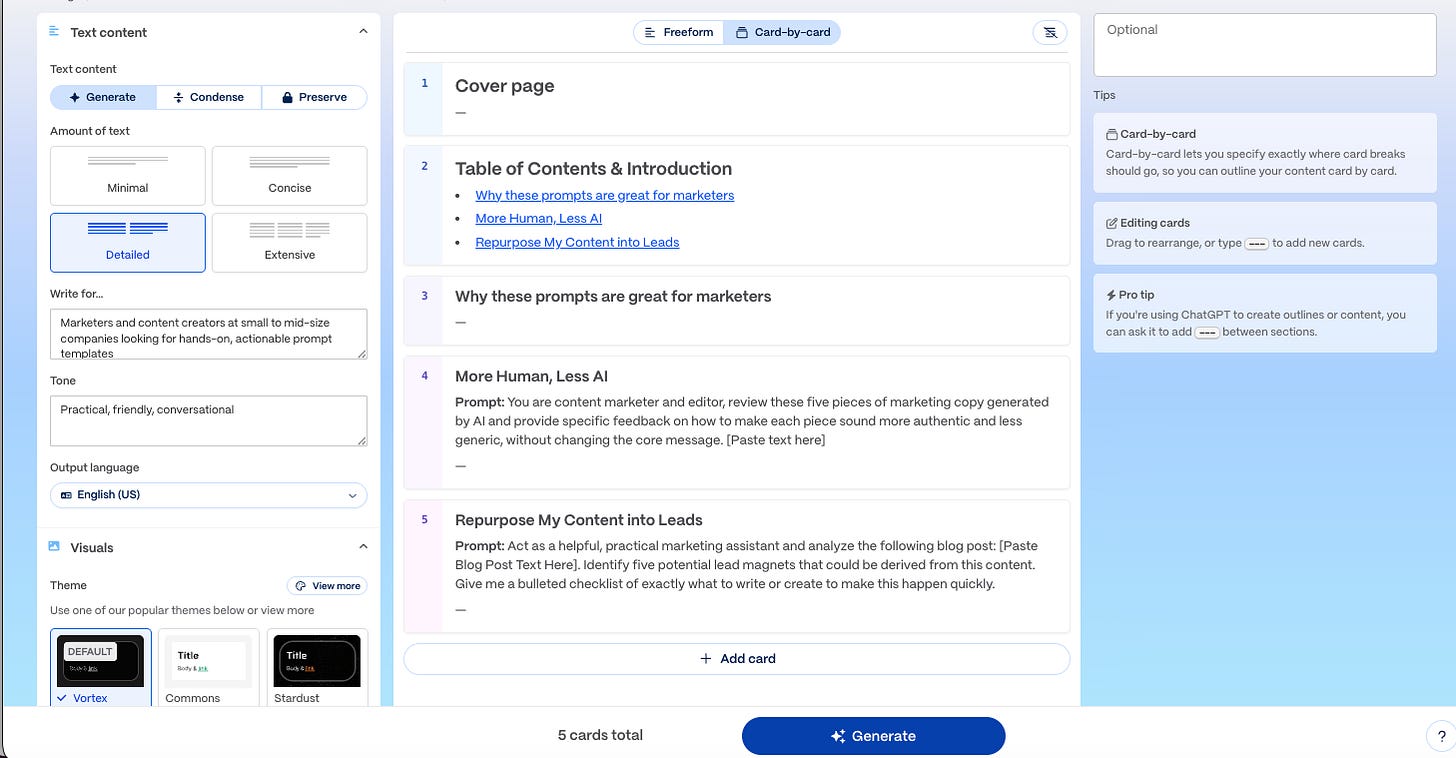
Task: Choose Extensive amount of text
Action: [290, 243]
